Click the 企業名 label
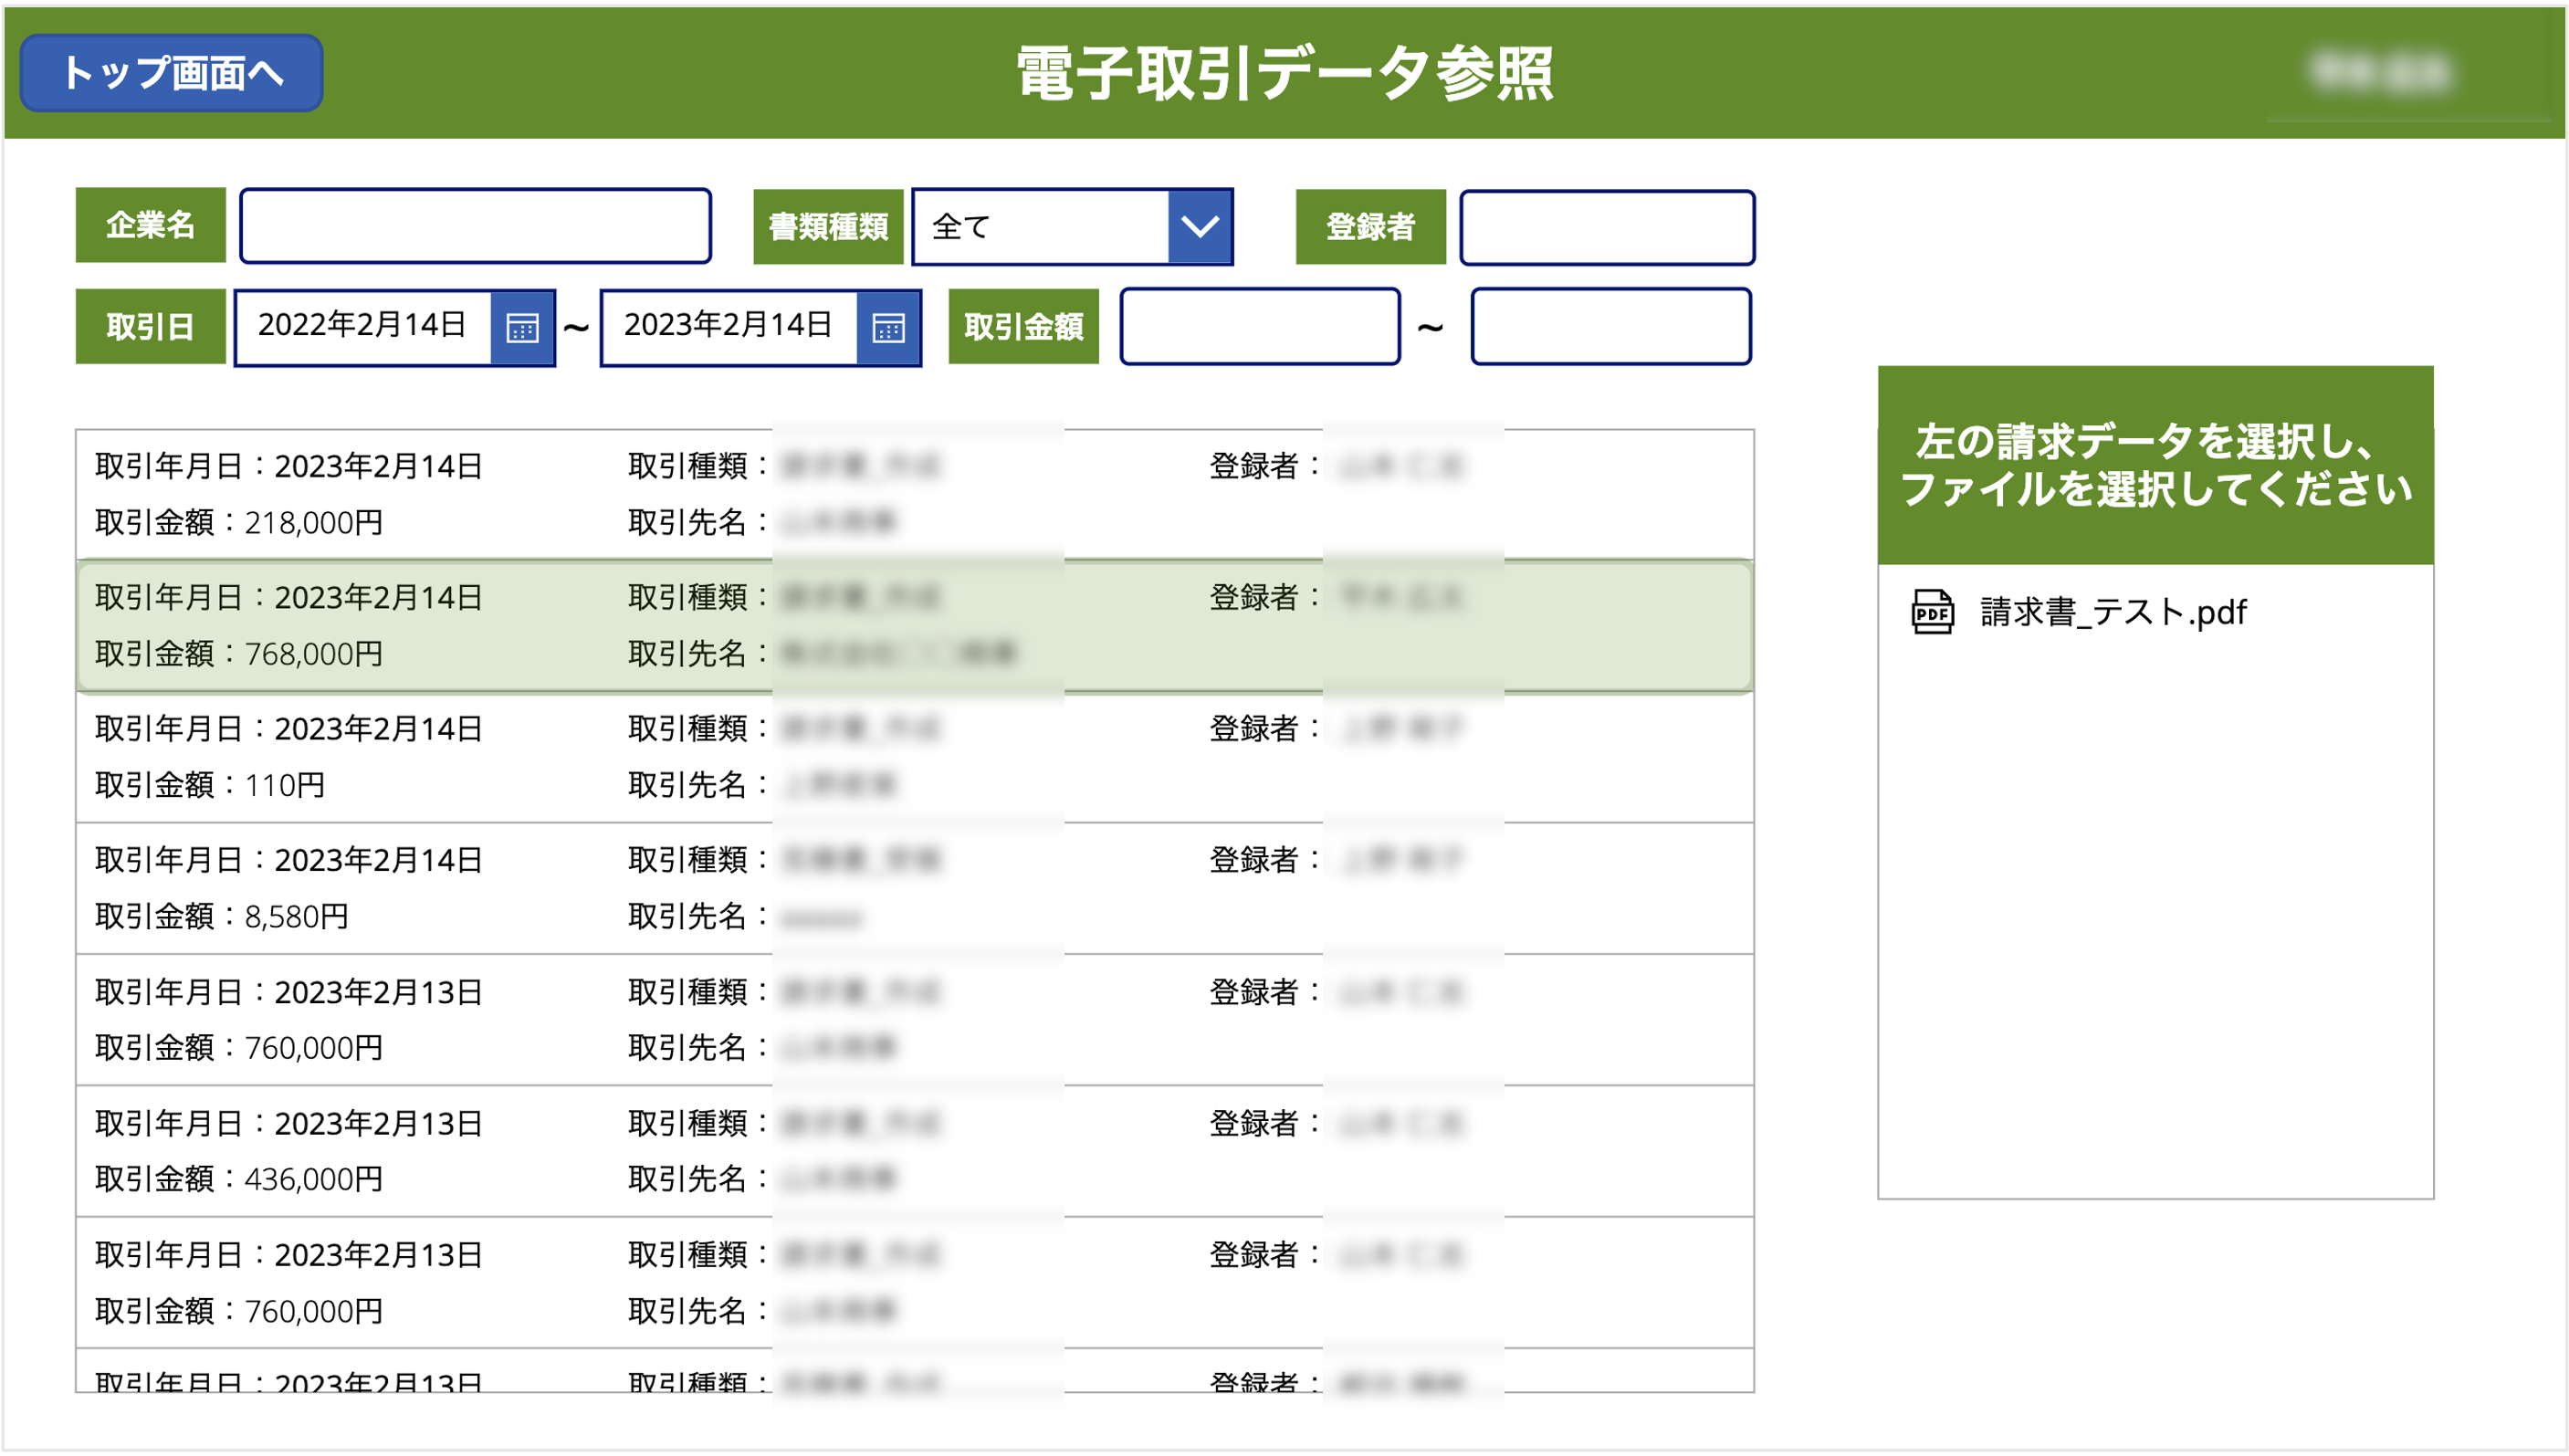Viewport: 2569px width, 1456px height. (151, 225)
